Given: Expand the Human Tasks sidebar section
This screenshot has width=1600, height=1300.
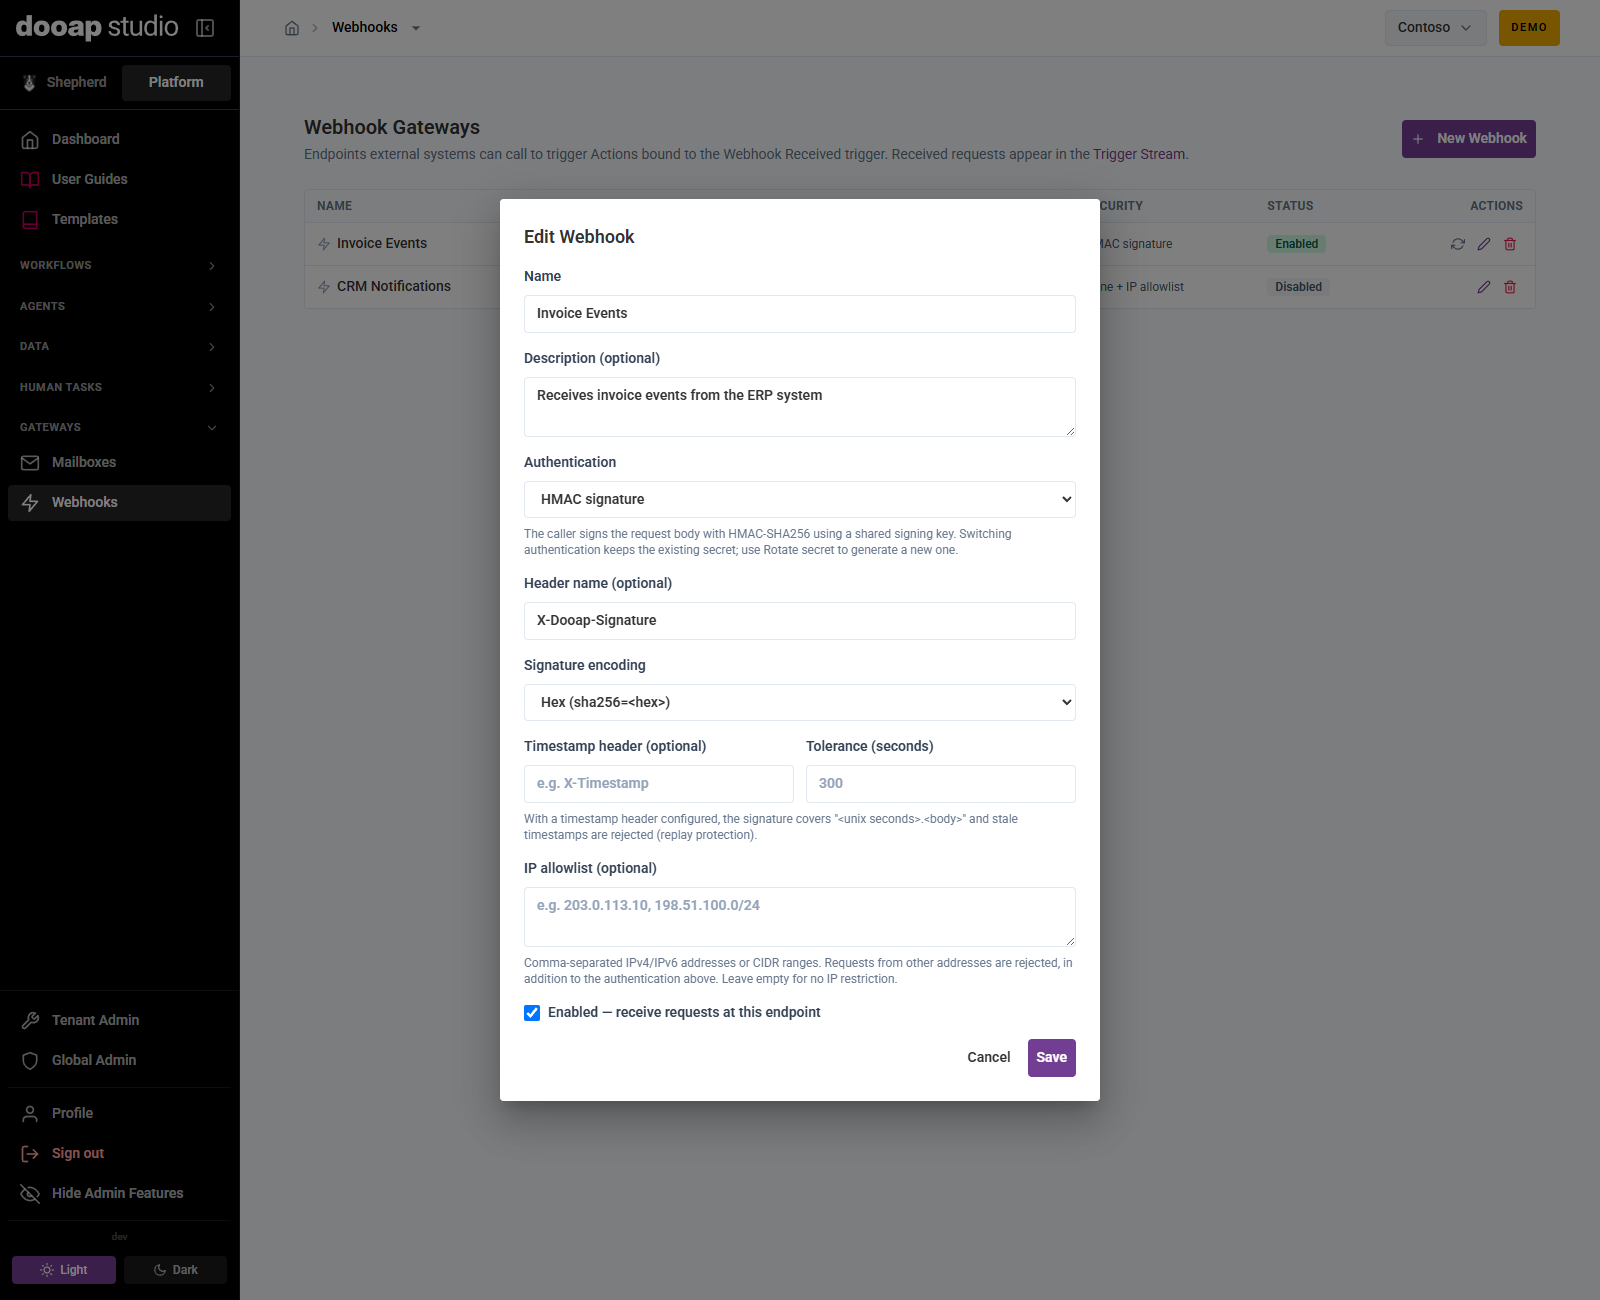Looking at the screenshot, I should [x=119, y=388].
